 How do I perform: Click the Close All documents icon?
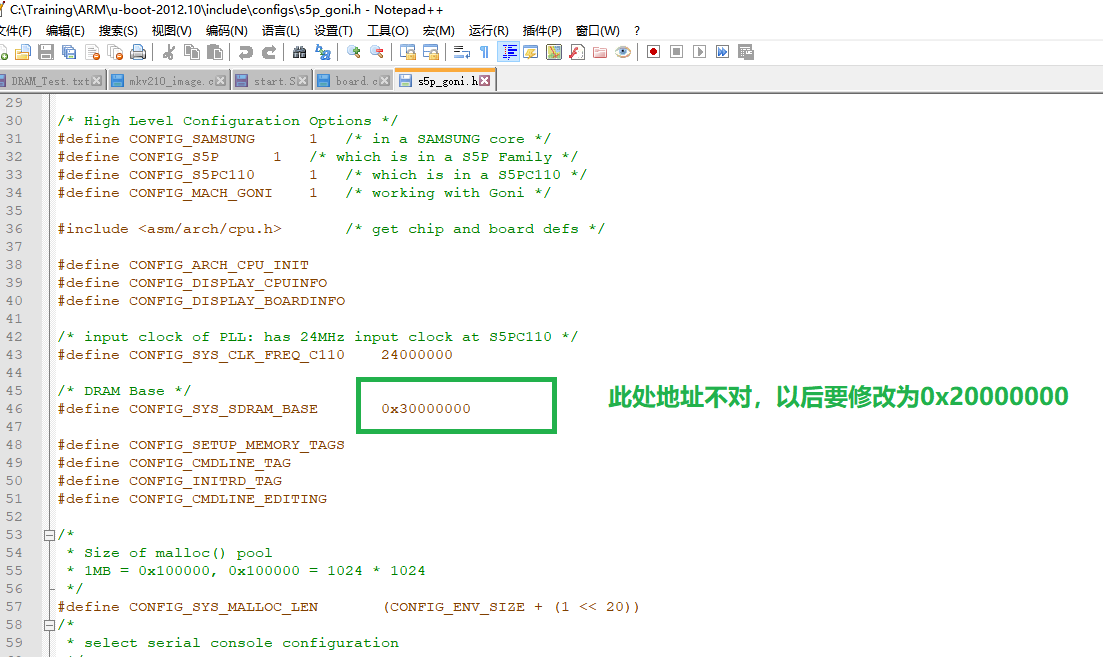[115, 52]
